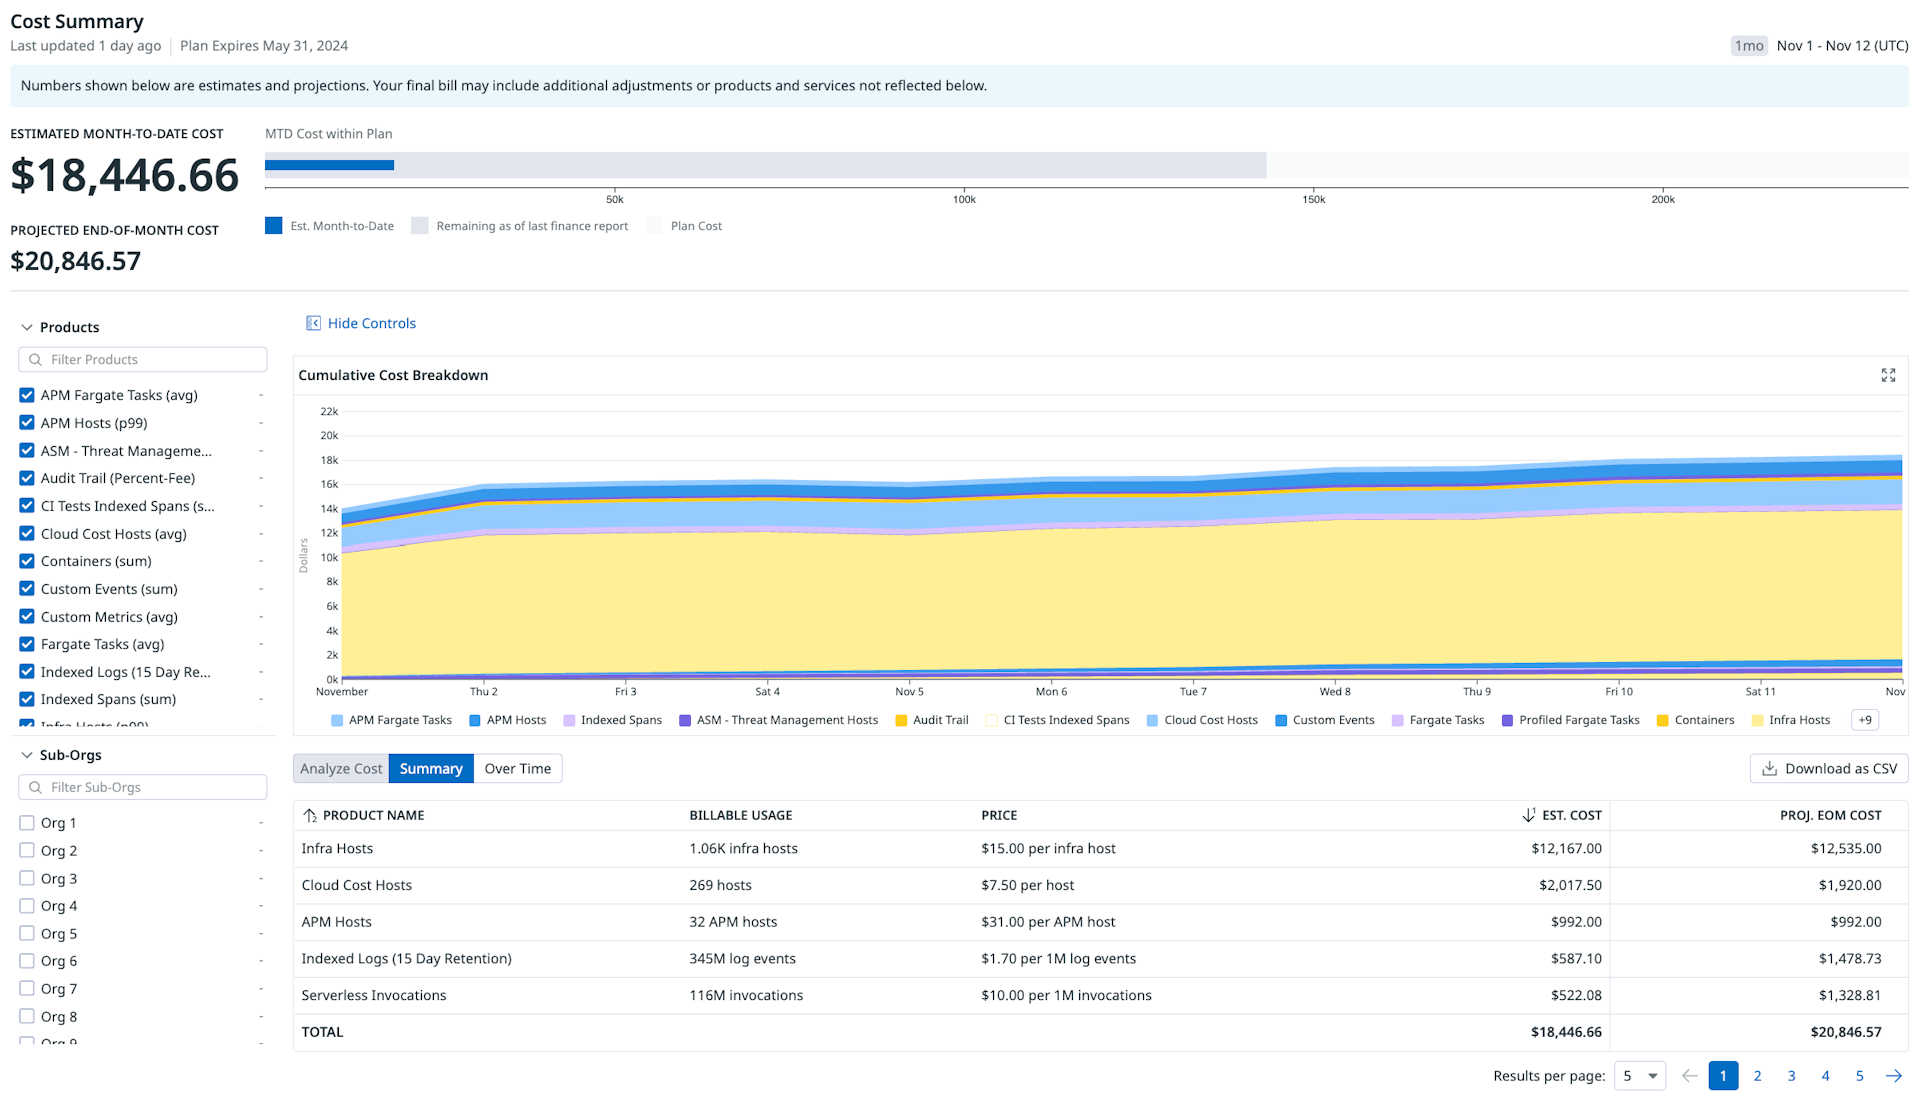Switch to the Over Time tab
1920x1100 pixels.
coord(517,768)
